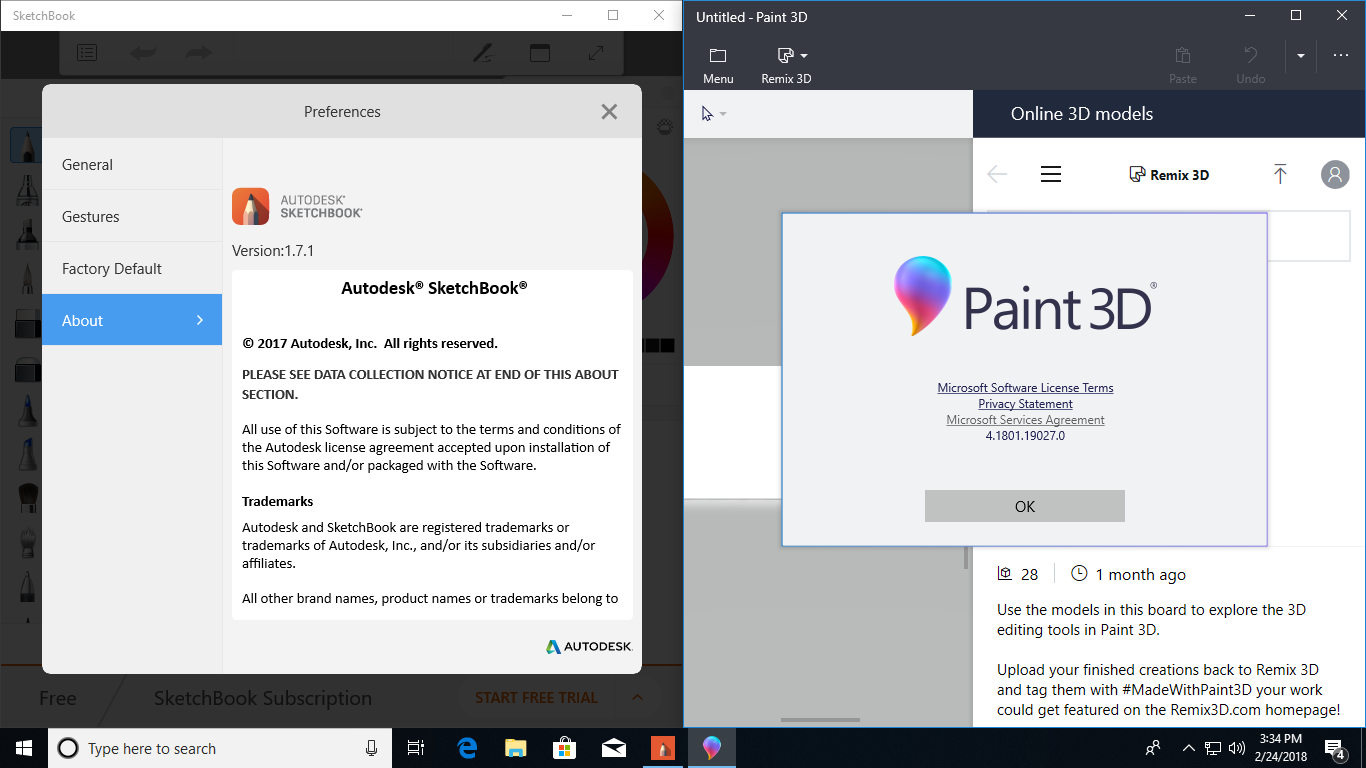Open the Windows Start menu
The height and width of the screenshot is (768, 1366).
(24, 748)
